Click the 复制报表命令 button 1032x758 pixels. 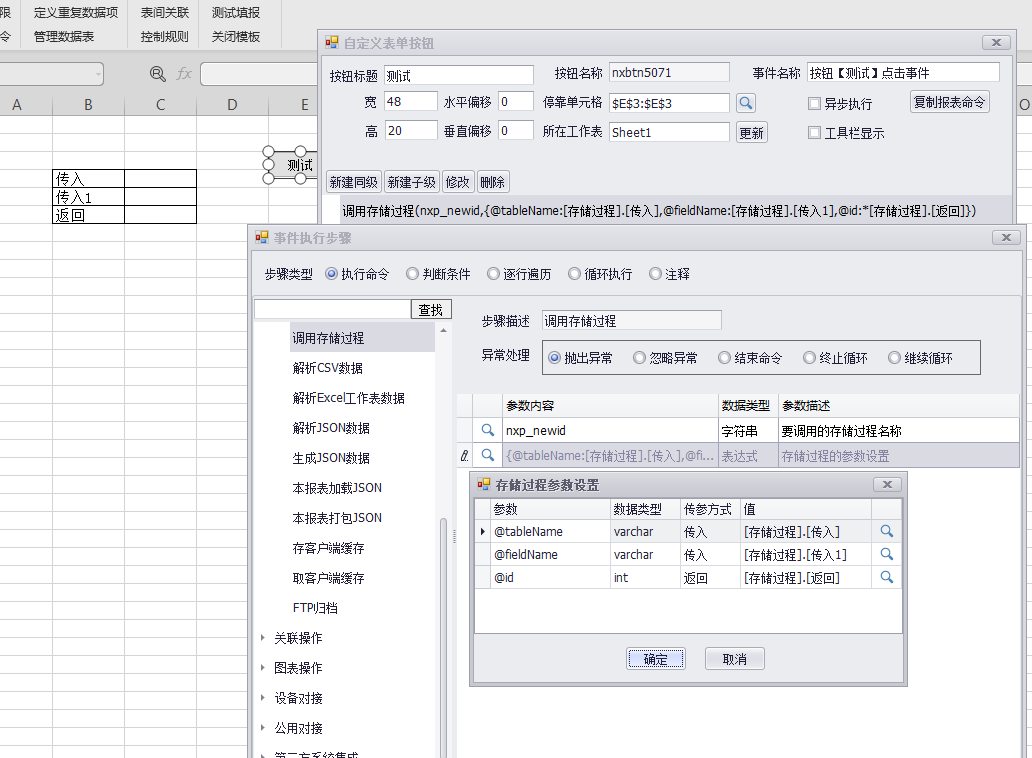(x=949, y=102)
